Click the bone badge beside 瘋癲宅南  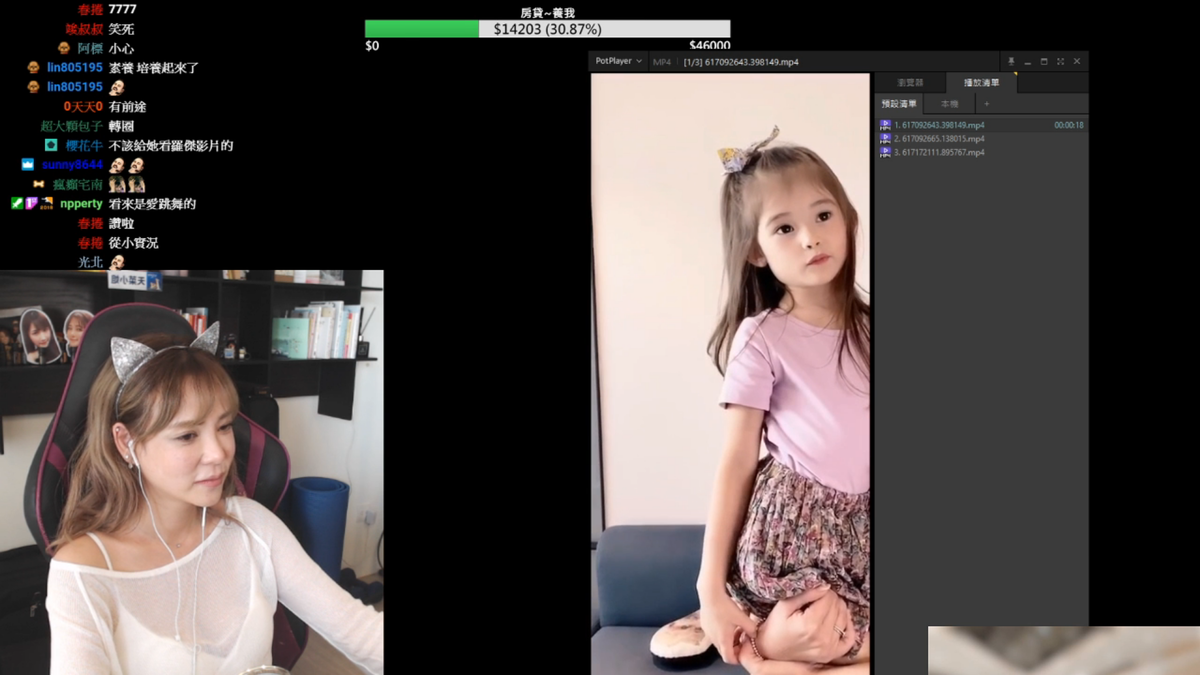pyautogui.click(x=39, y=184)
